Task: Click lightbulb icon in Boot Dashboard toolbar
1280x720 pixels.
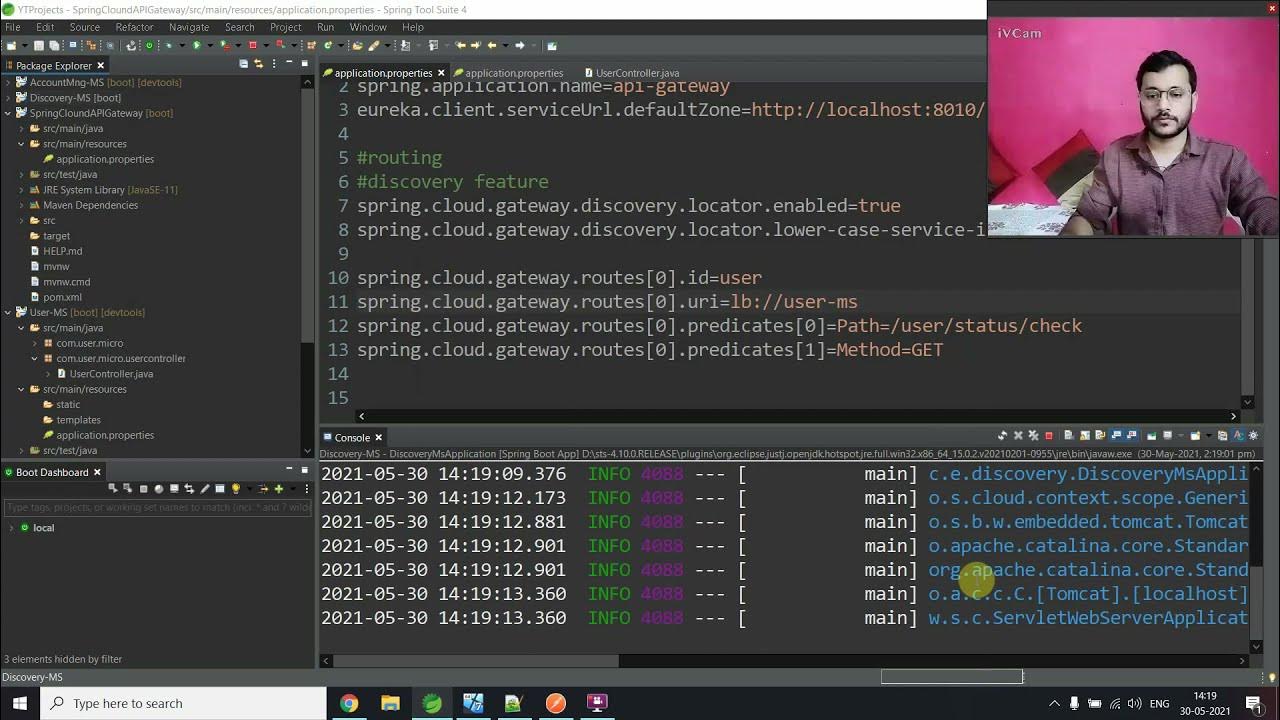Action: 236,488
